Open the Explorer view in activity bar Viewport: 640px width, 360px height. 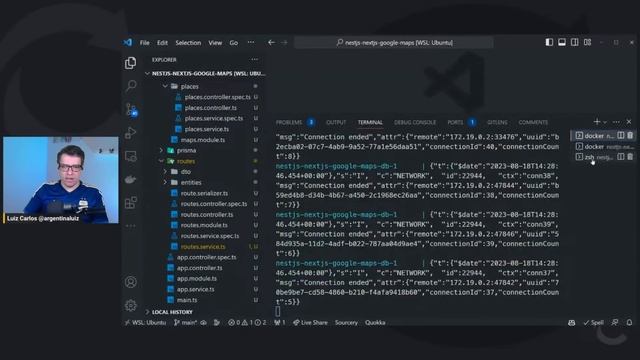(x=131, y=63)
